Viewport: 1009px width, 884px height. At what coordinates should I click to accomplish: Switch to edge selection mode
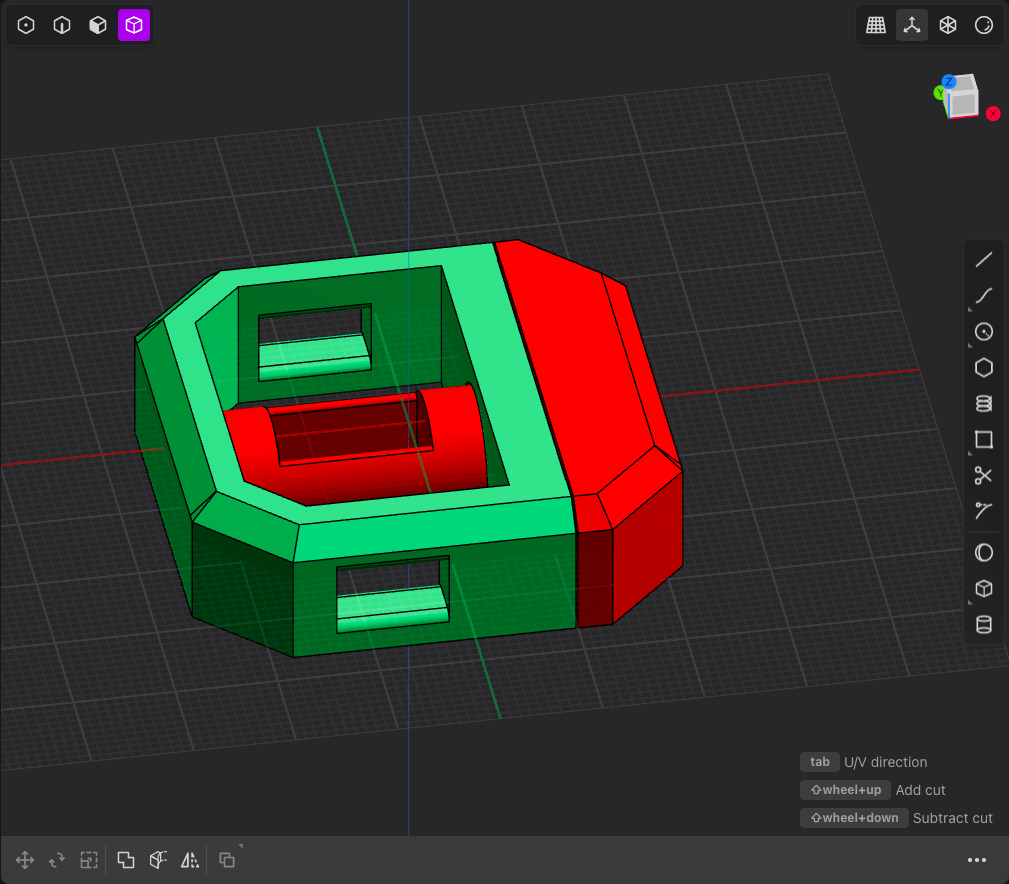62,26
